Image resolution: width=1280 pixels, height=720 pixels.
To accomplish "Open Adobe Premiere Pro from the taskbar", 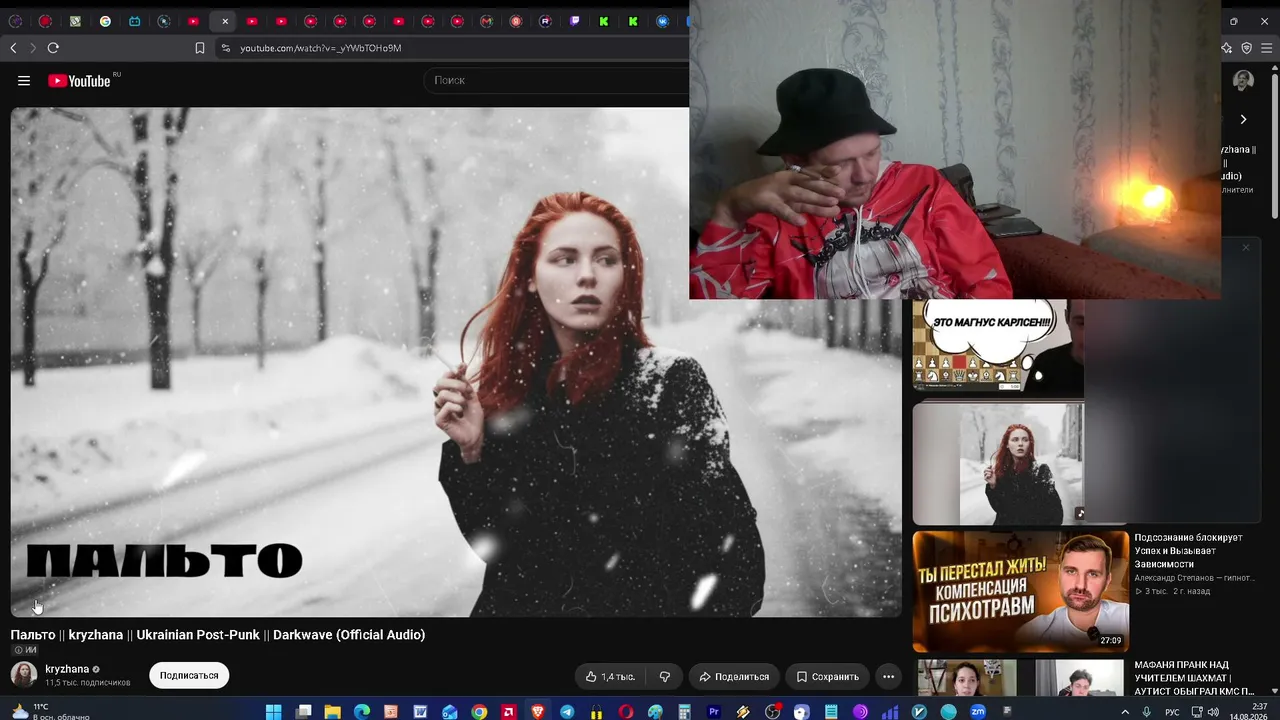I will 714,712.
